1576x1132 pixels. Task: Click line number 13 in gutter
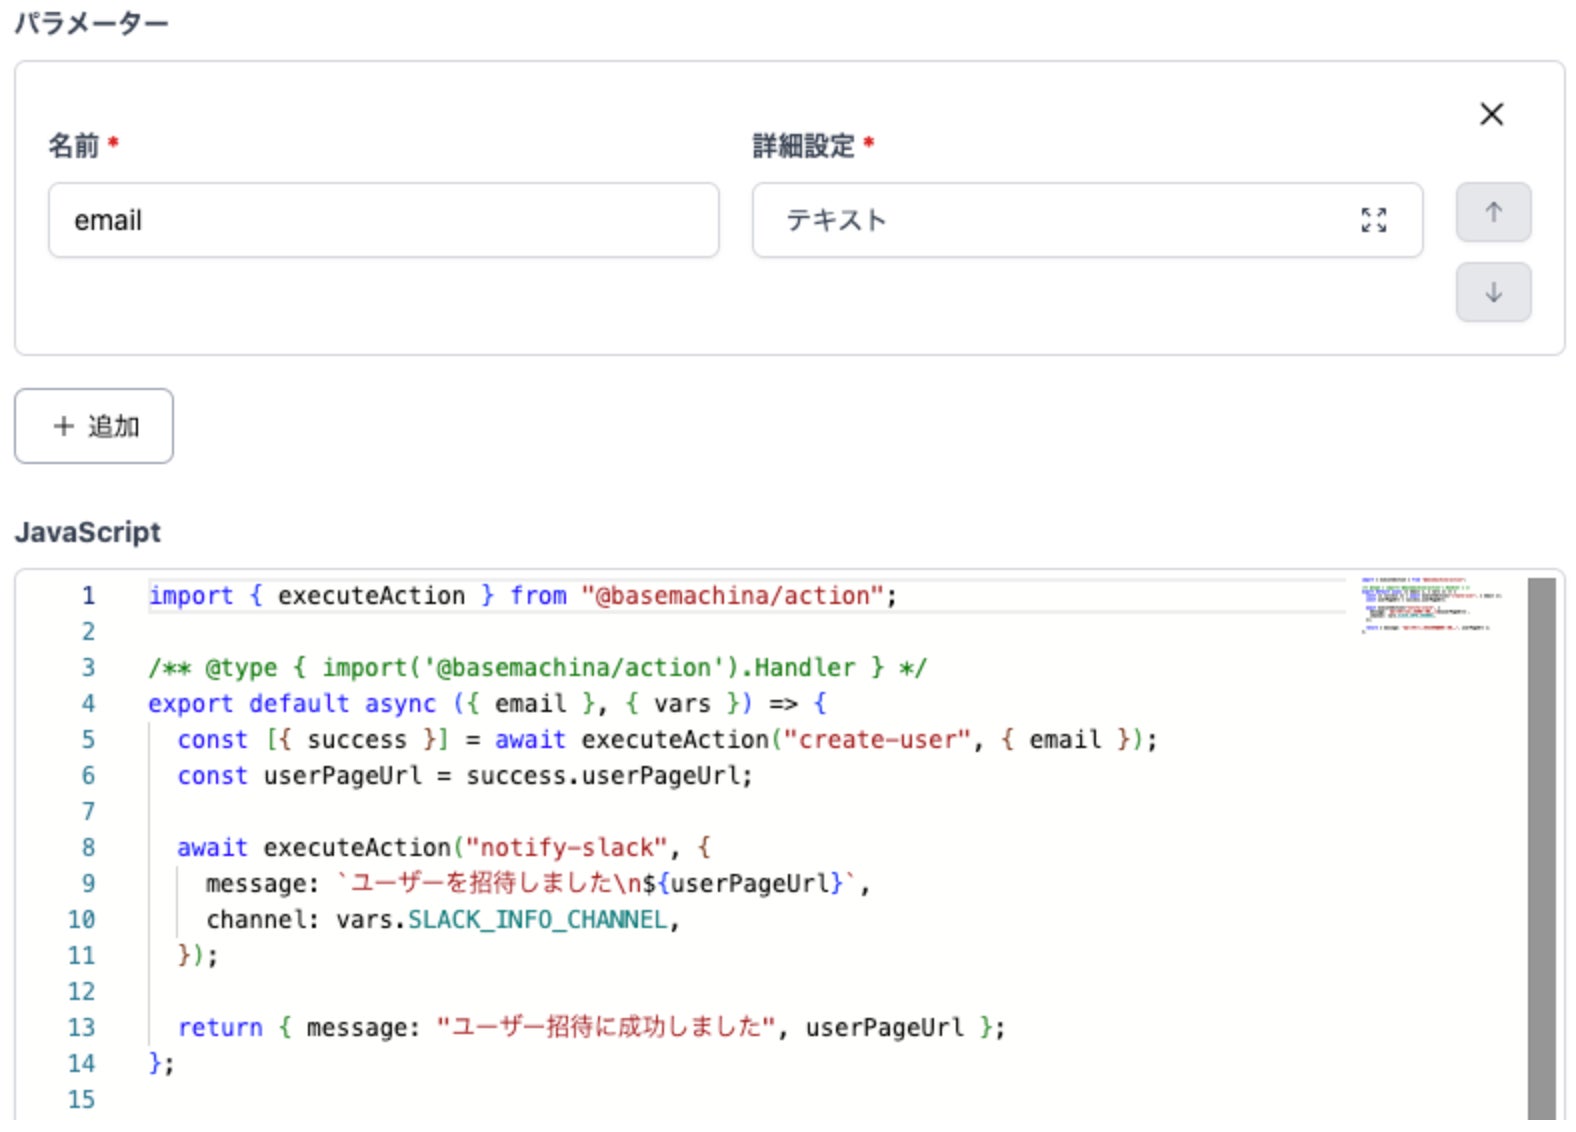tap(82, 1028)
